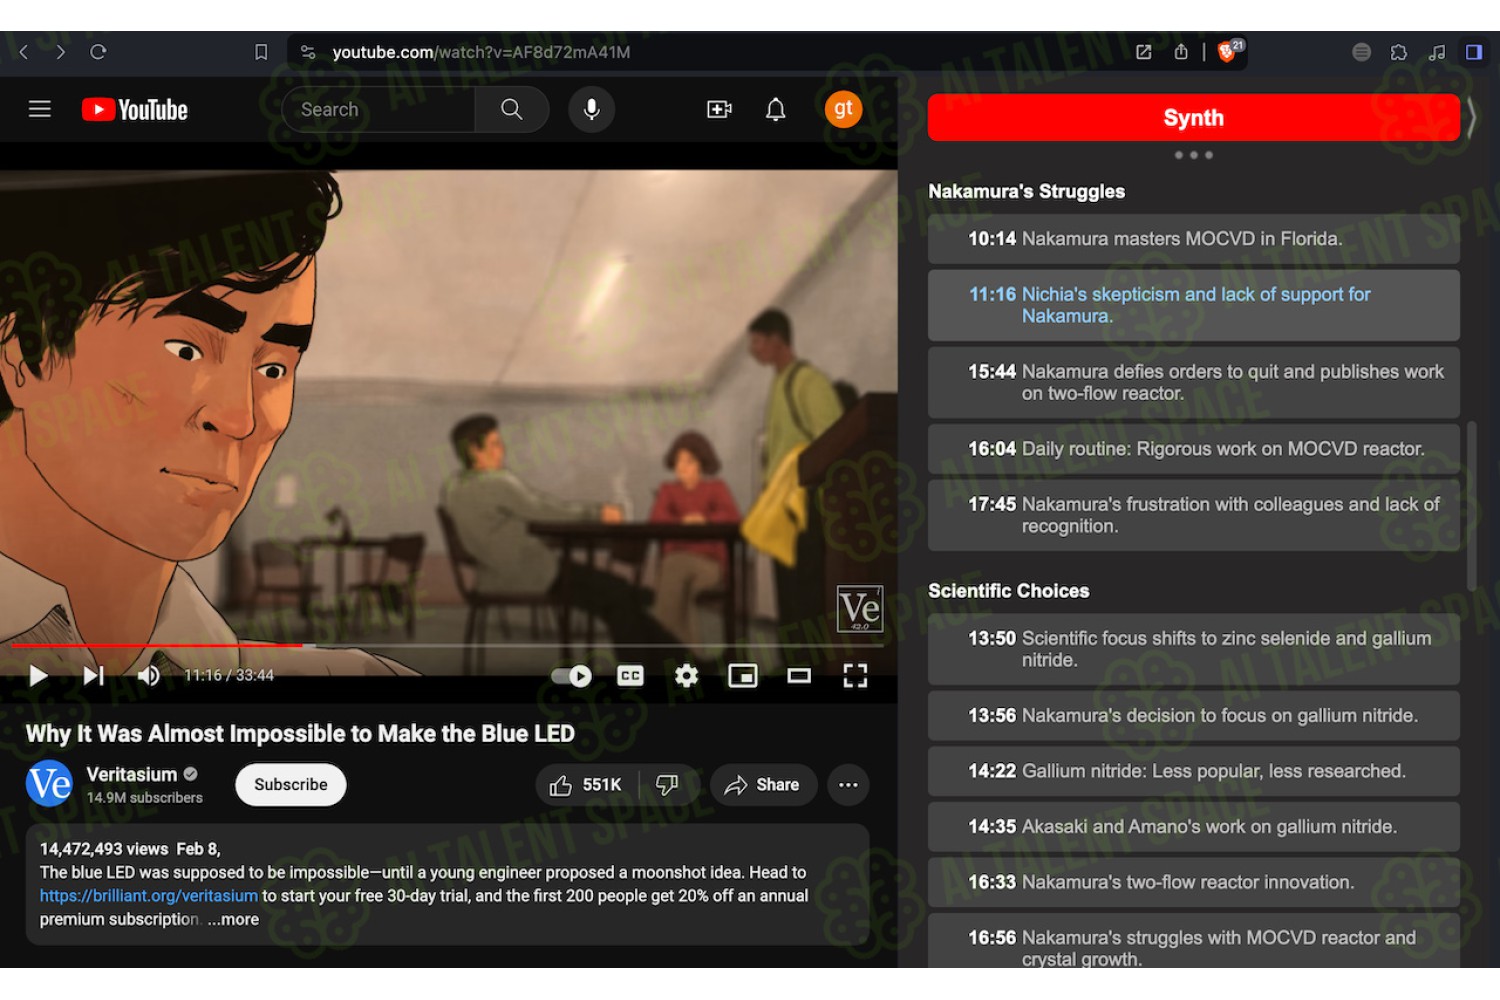The width and height of the screenshot is (1500, 1000).
Task: Toggle the browser sidebar panel
Action: pyautogui.click(x=1474, y=52)
